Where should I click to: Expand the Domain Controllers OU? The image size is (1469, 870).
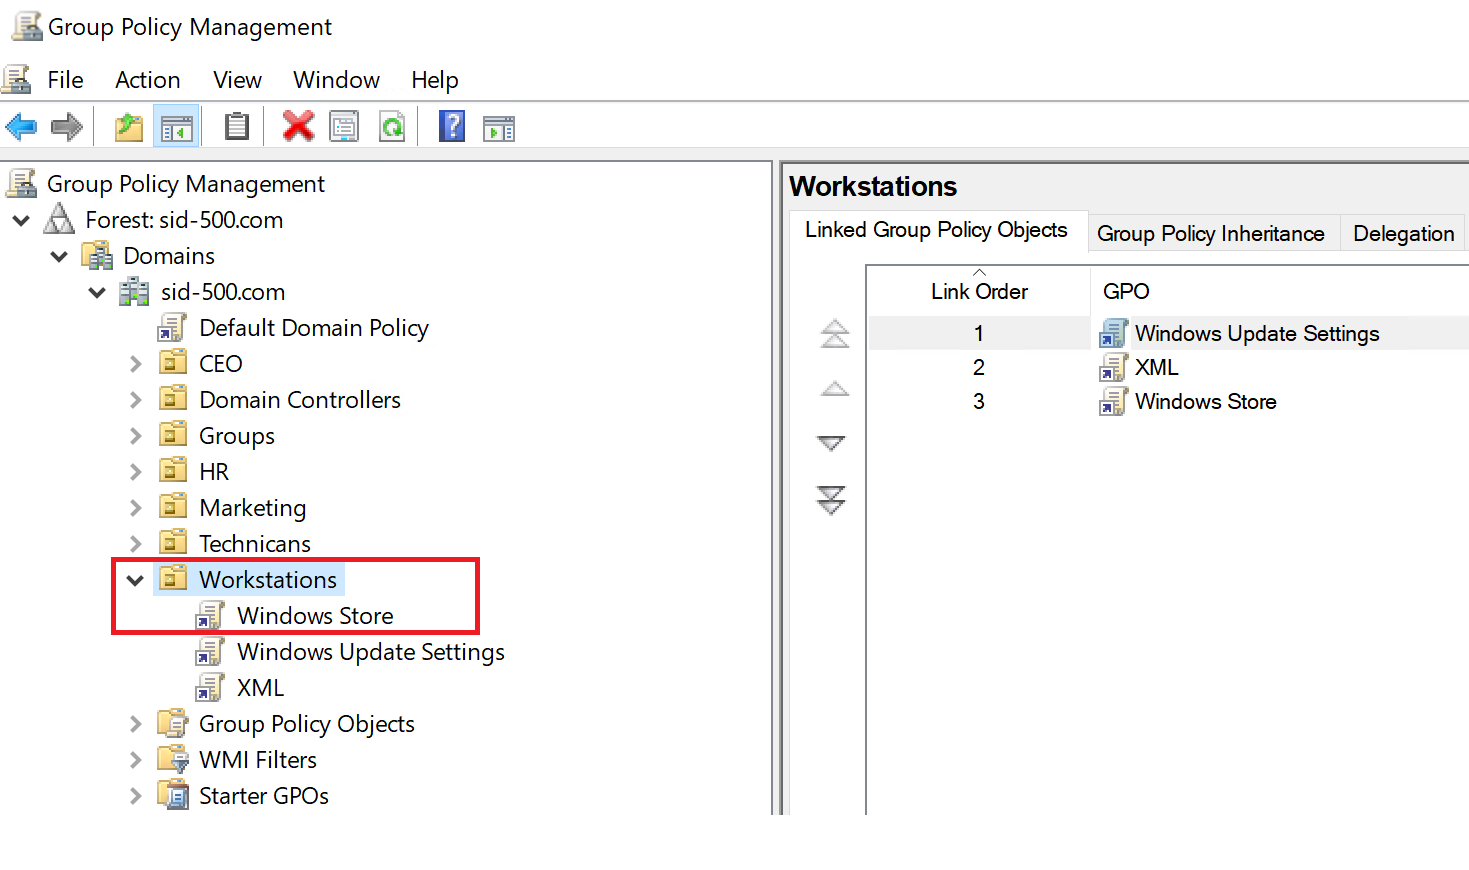135,400
